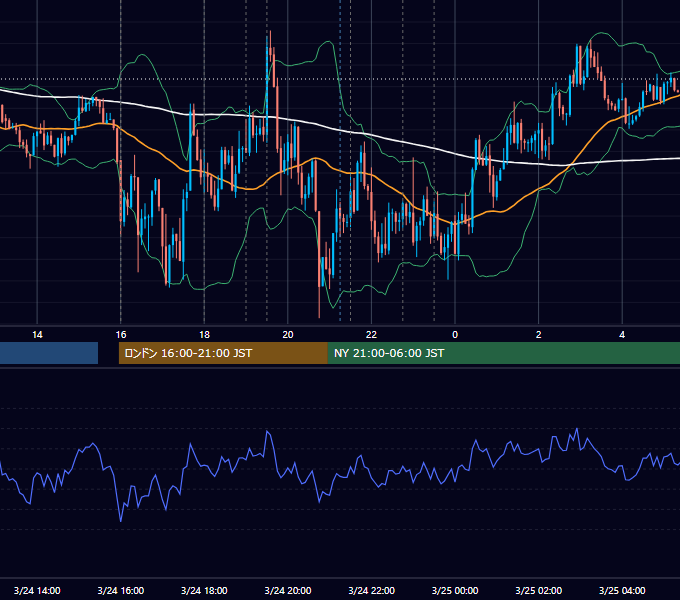Image resolution: width=680 pixels, height=600 pixels.
Task: Click the 3/25 04:00 time label
Action: [x=622, y=590]
